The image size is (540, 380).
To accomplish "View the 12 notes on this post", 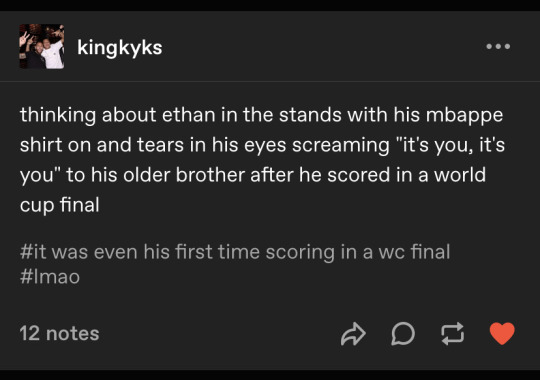I will pyautogui.click(x=59, y=333).
